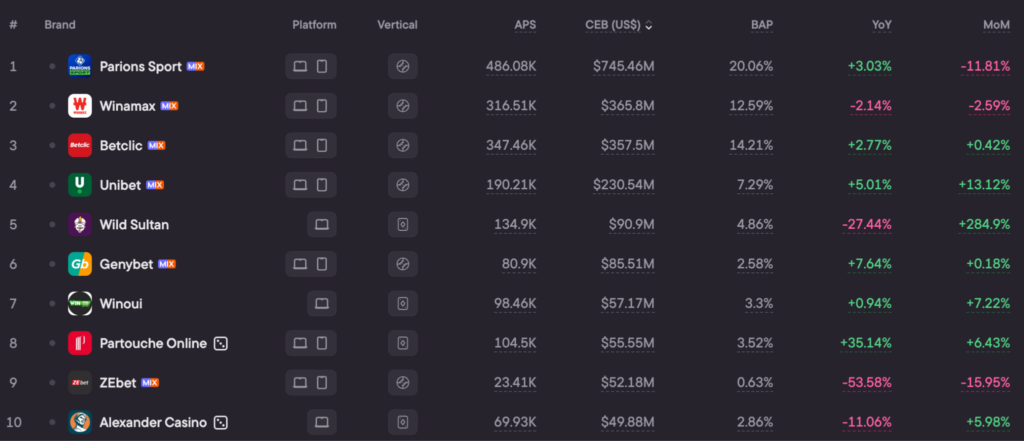Click the 486.08K APS value
The height and width of the screenshot is (441, 1024).
pos(511,67)
